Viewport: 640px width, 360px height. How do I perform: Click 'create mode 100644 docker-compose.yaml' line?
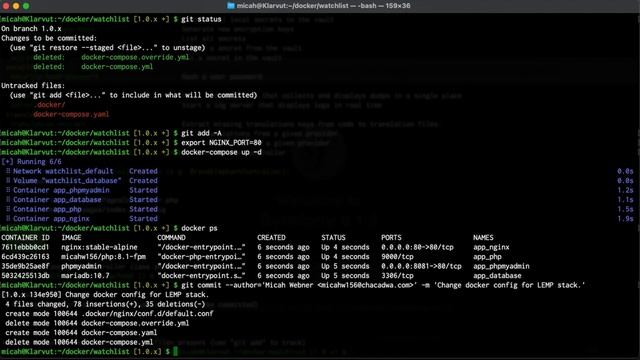tap(81, 333)
